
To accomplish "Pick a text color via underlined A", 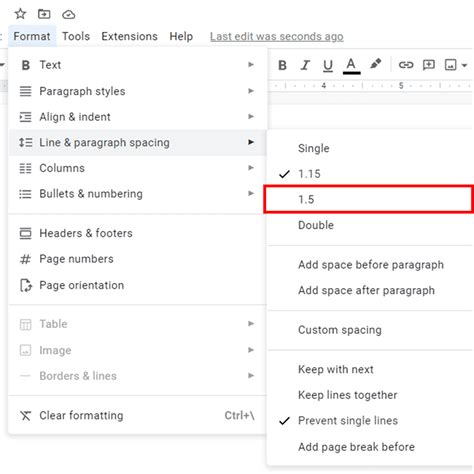I will (x=351, y=66).
